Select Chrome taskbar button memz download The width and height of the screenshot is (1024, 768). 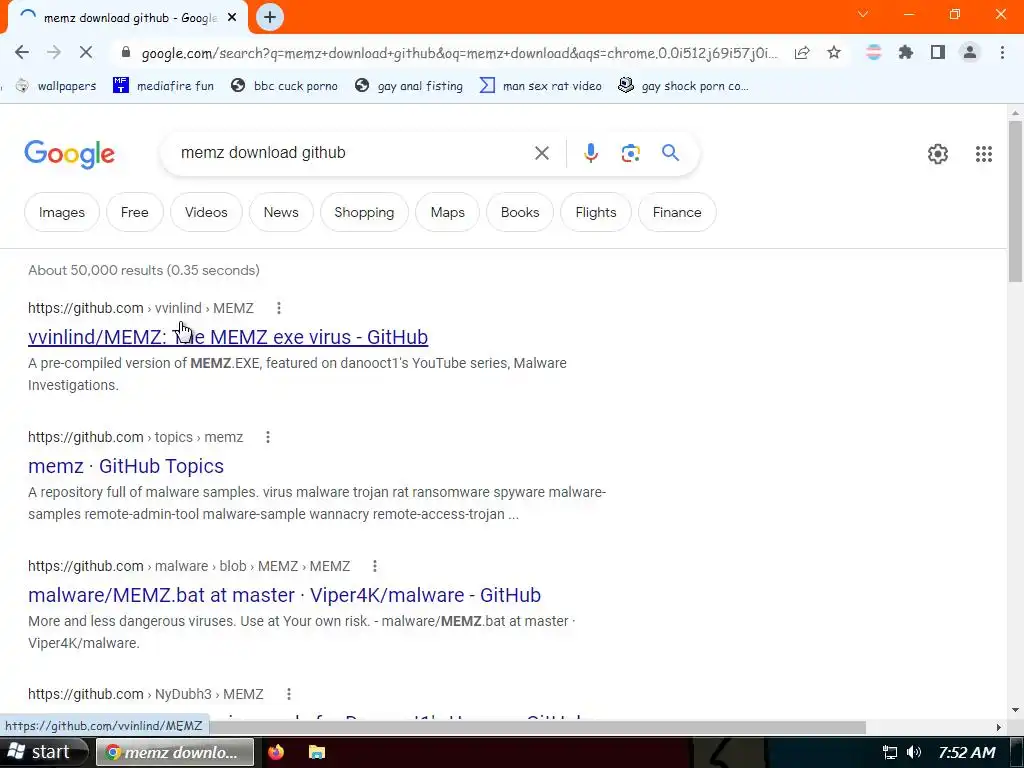(x=175, y=752)
